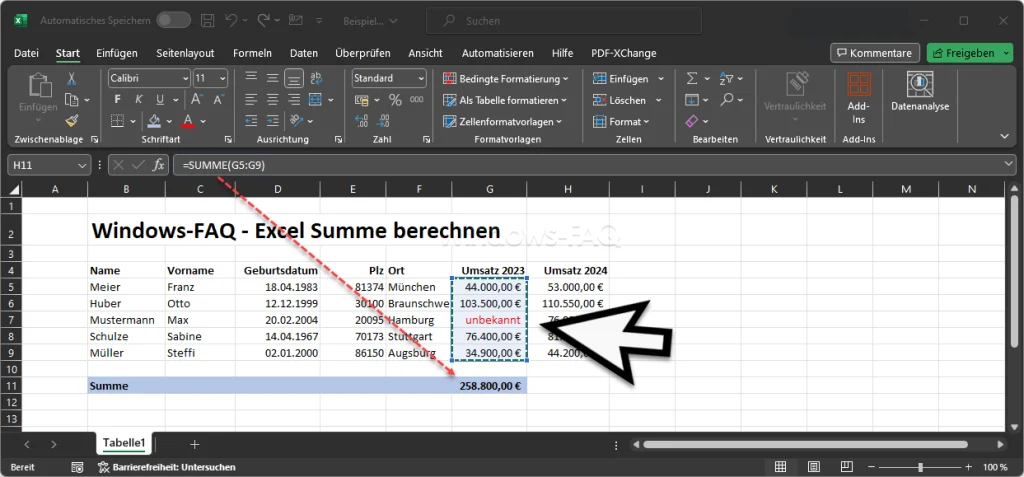Click the align right icon
1024x477 pixels.
tap(294, 100)
